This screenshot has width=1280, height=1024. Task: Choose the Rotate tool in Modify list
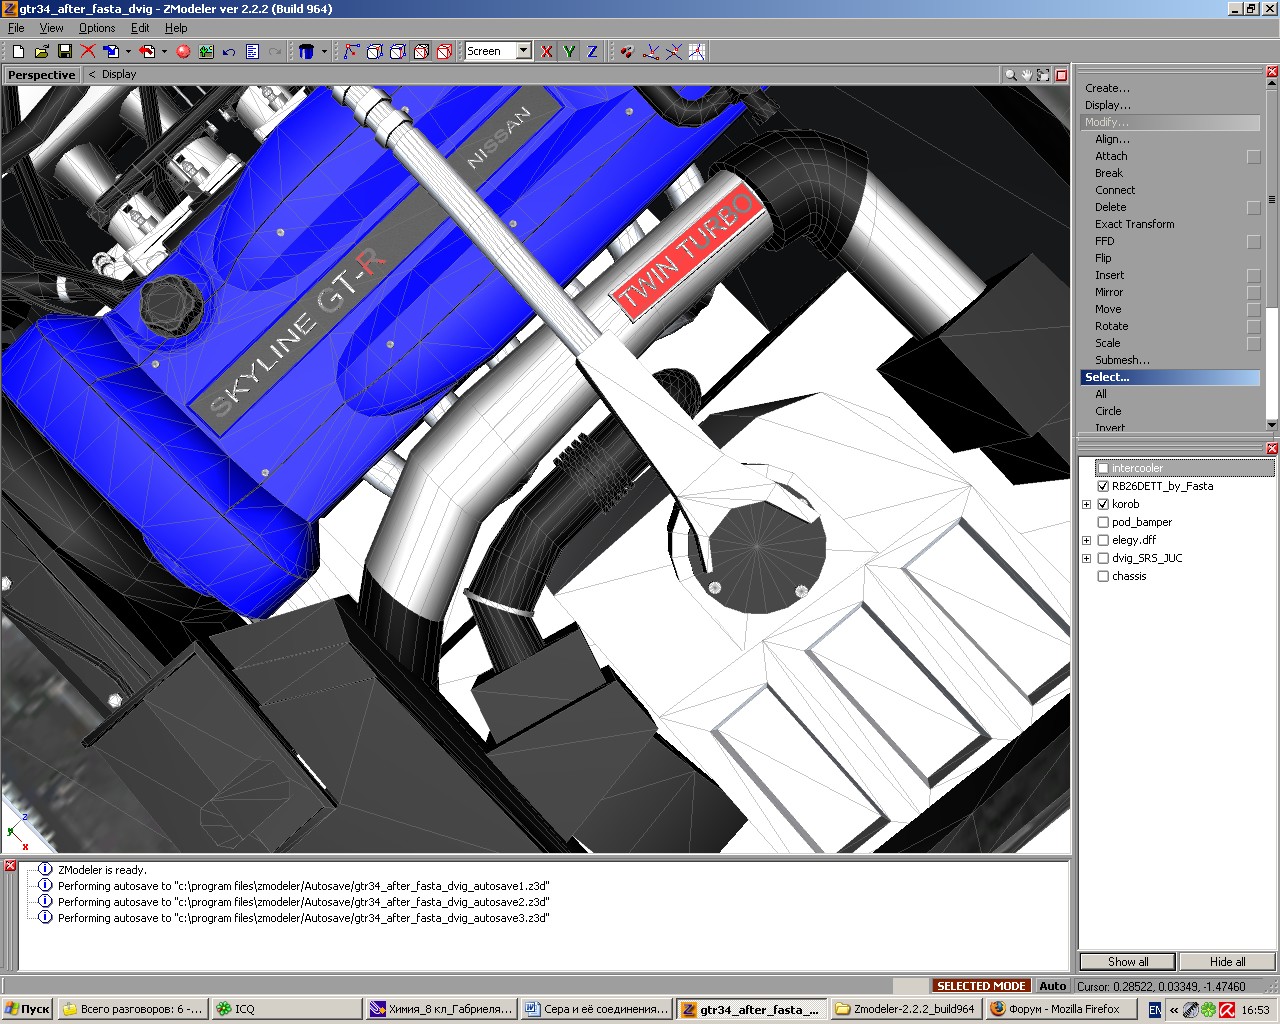coord(1111,326)
